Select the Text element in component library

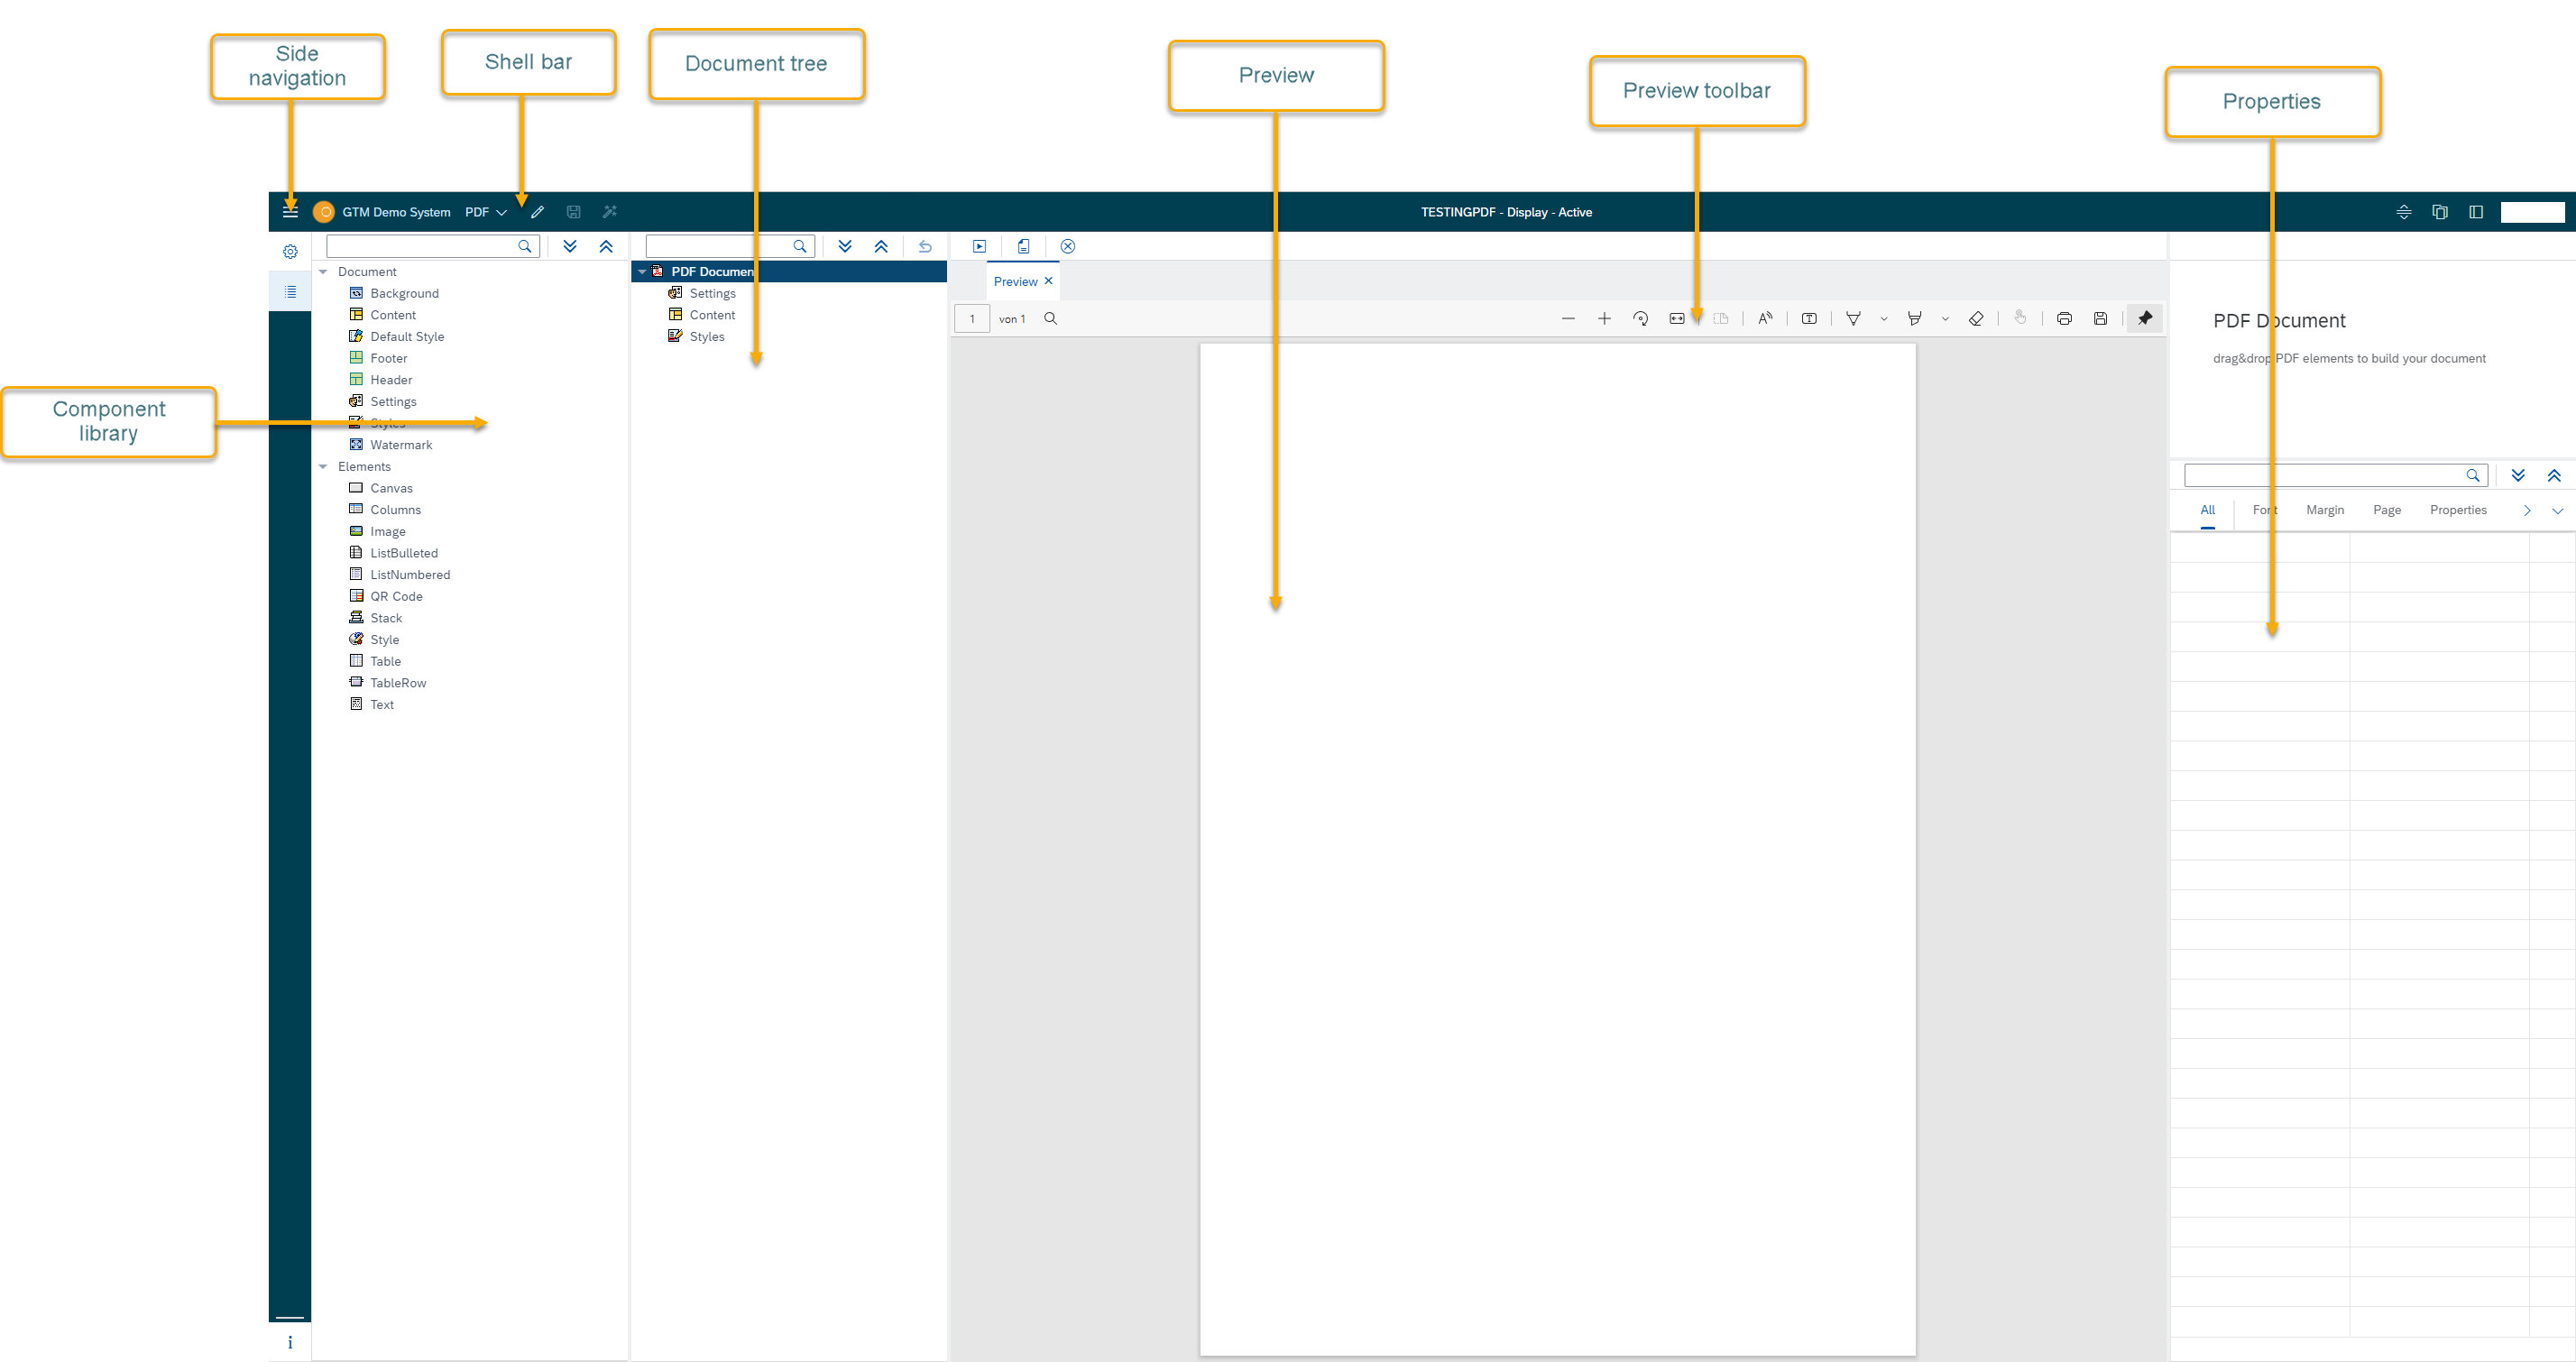pyautogui.click(x=380, y=704)
